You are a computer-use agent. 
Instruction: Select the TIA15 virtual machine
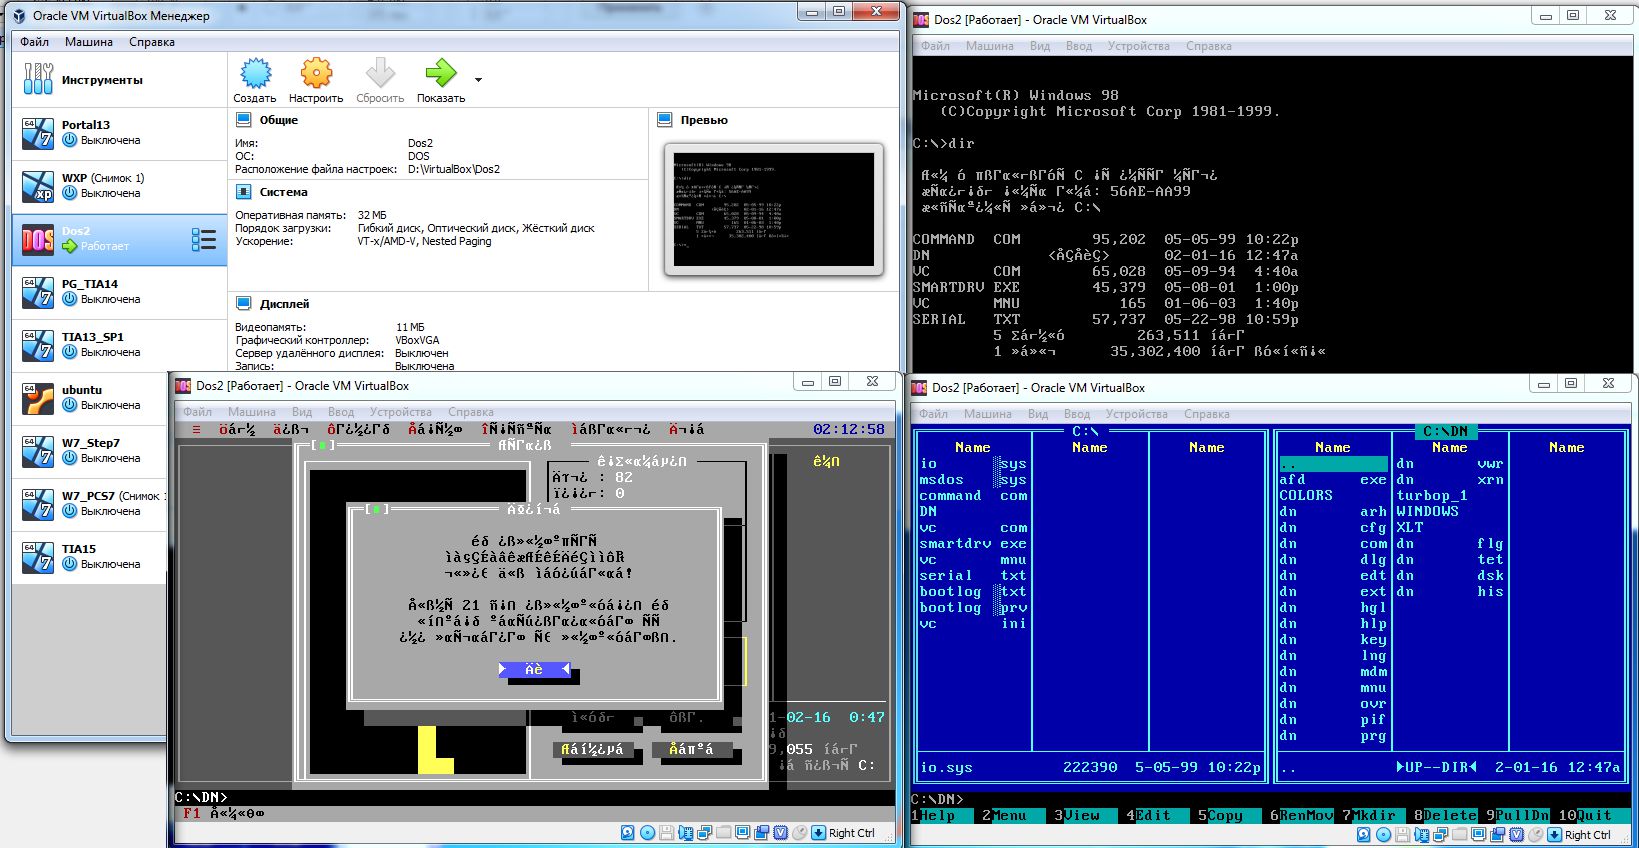[90, 557]
